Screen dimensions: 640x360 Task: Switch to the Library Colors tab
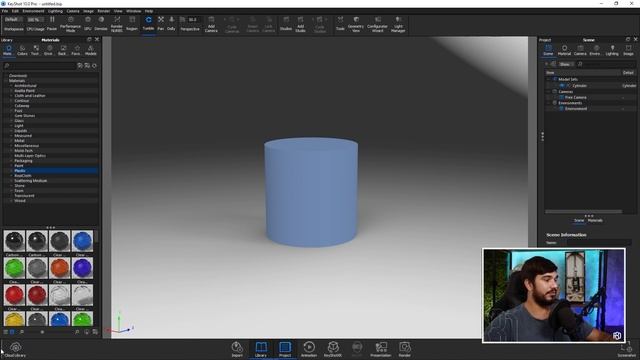coord(22,51)
